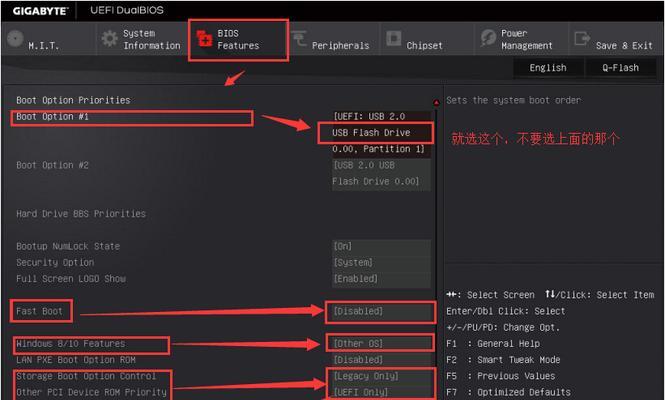Viewport: 665px width, 400px height.
Task: Toggle LAN PXE Boot Option ROM [Disabled]
Action: pos(381,360)
